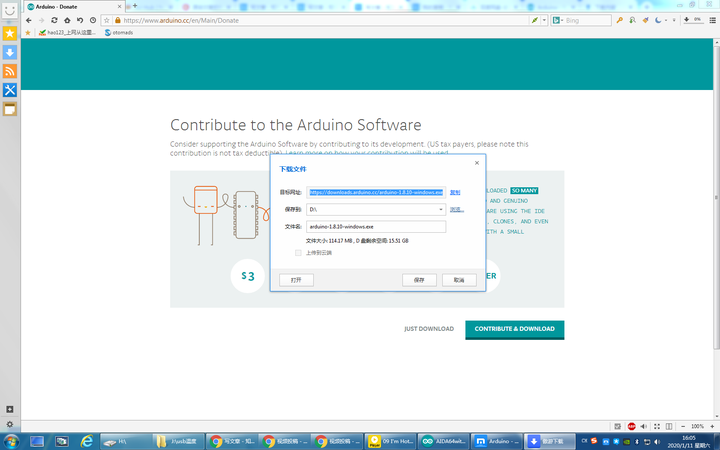Viewport: 720px width, 450px height.
Task: Toggle night mode with the moon icon
Action: pos(658,20)
